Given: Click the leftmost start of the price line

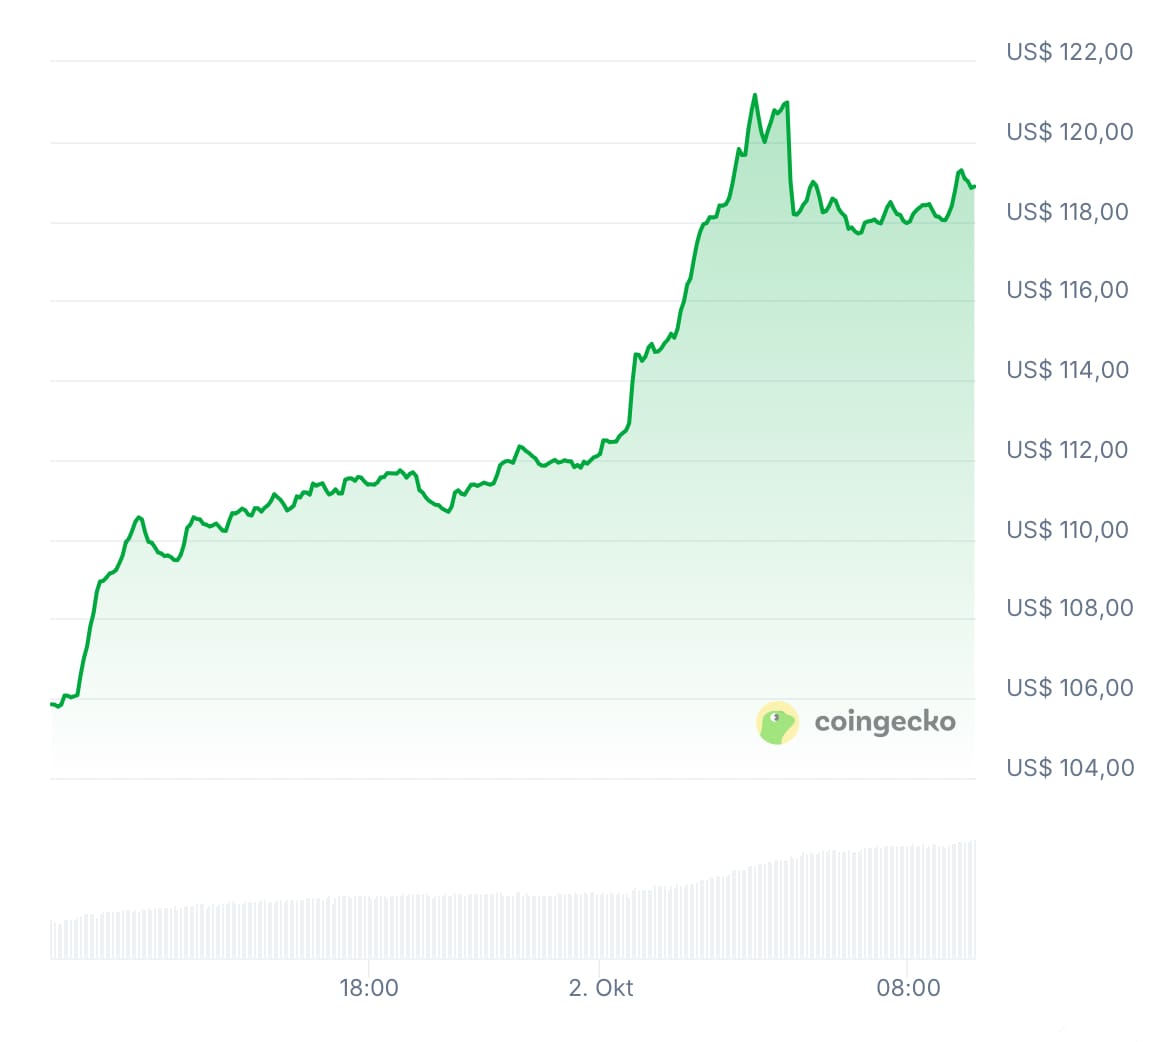Looking at the screenshot, I should point(51,704).
